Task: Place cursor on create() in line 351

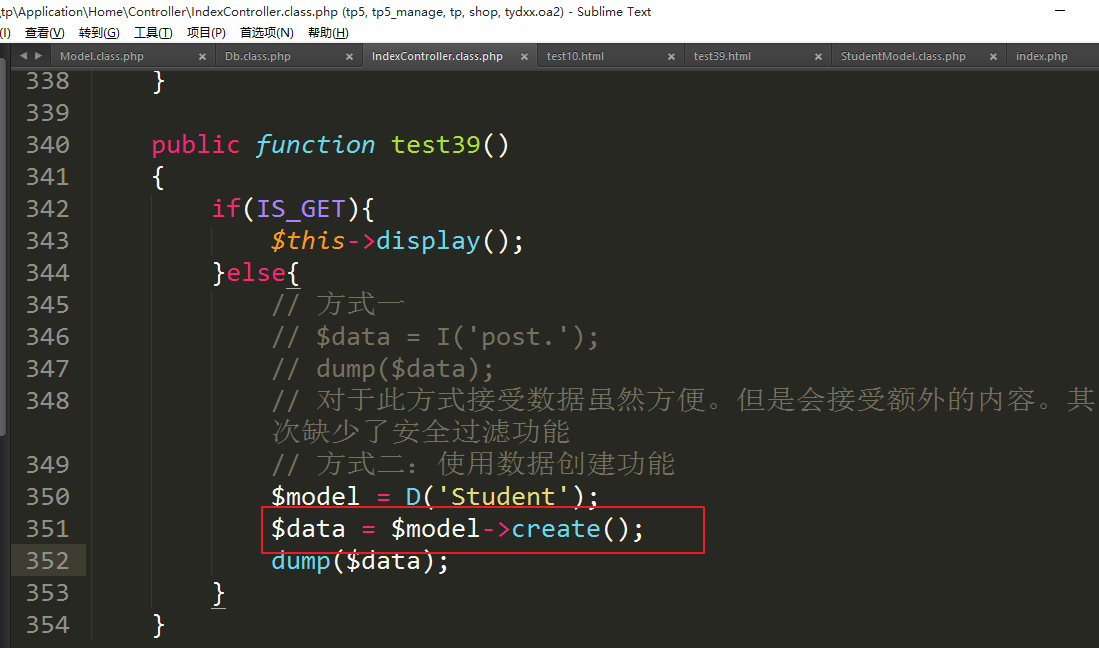Action: [555, 529]
